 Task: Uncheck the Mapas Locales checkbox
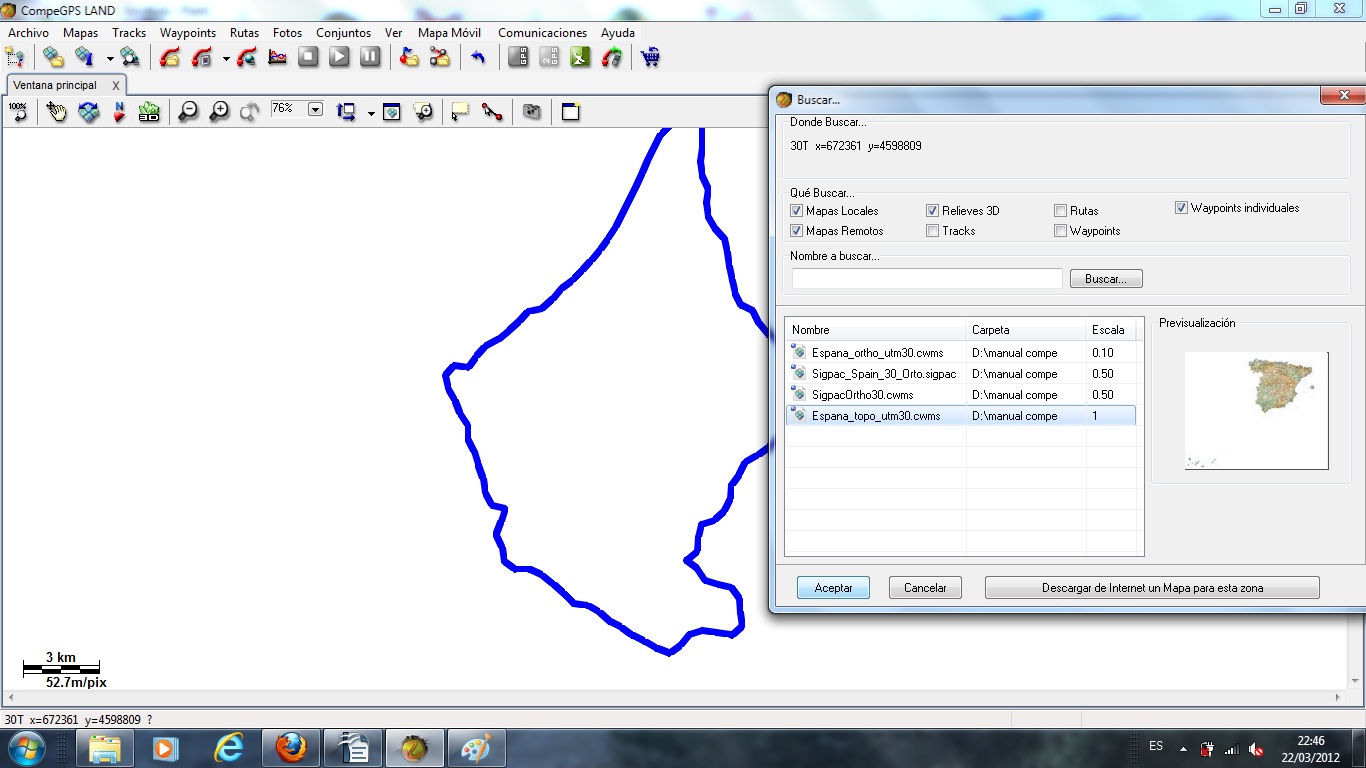click(x=796, y=211)
